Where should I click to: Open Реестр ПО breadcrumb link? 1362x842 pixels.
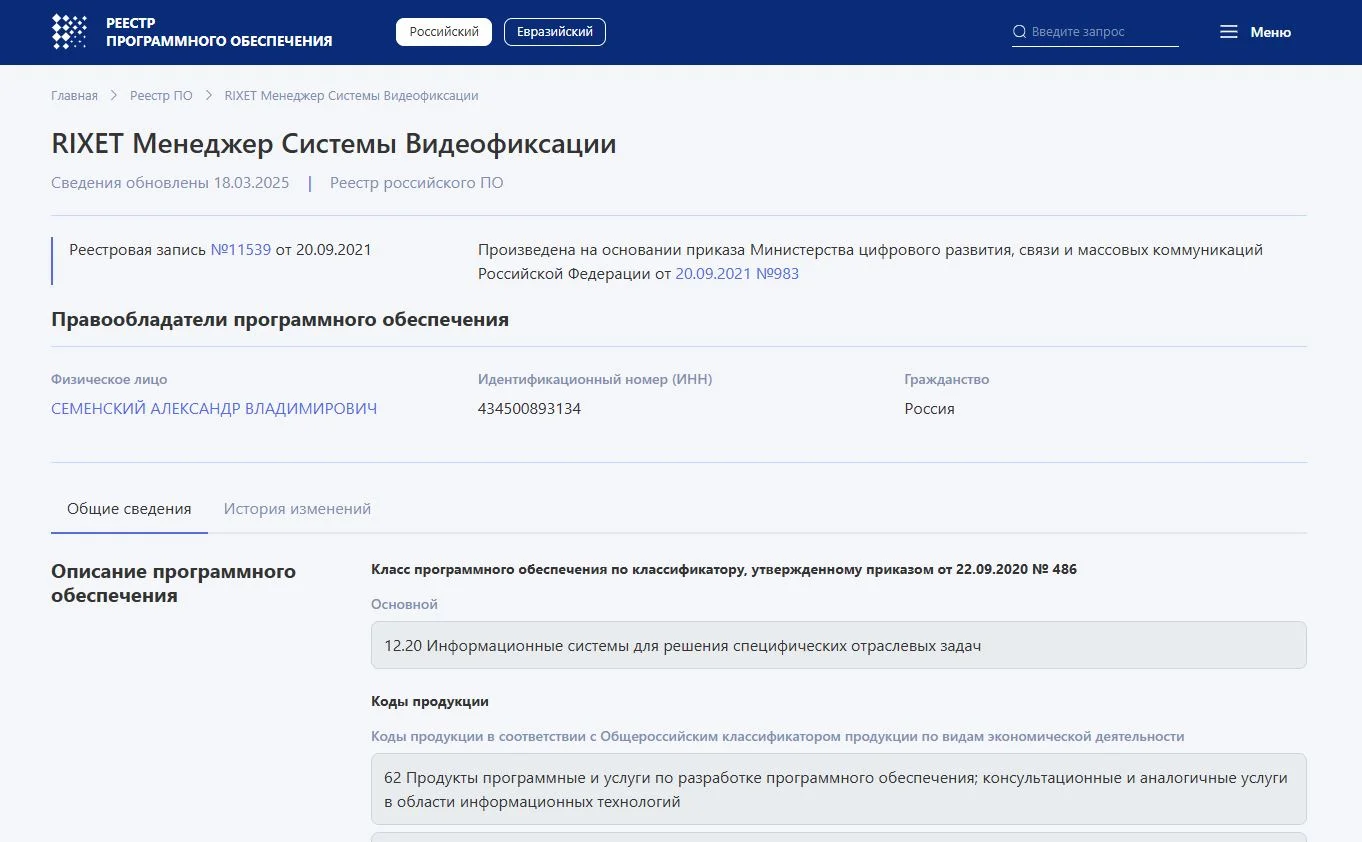coord(161,96)
